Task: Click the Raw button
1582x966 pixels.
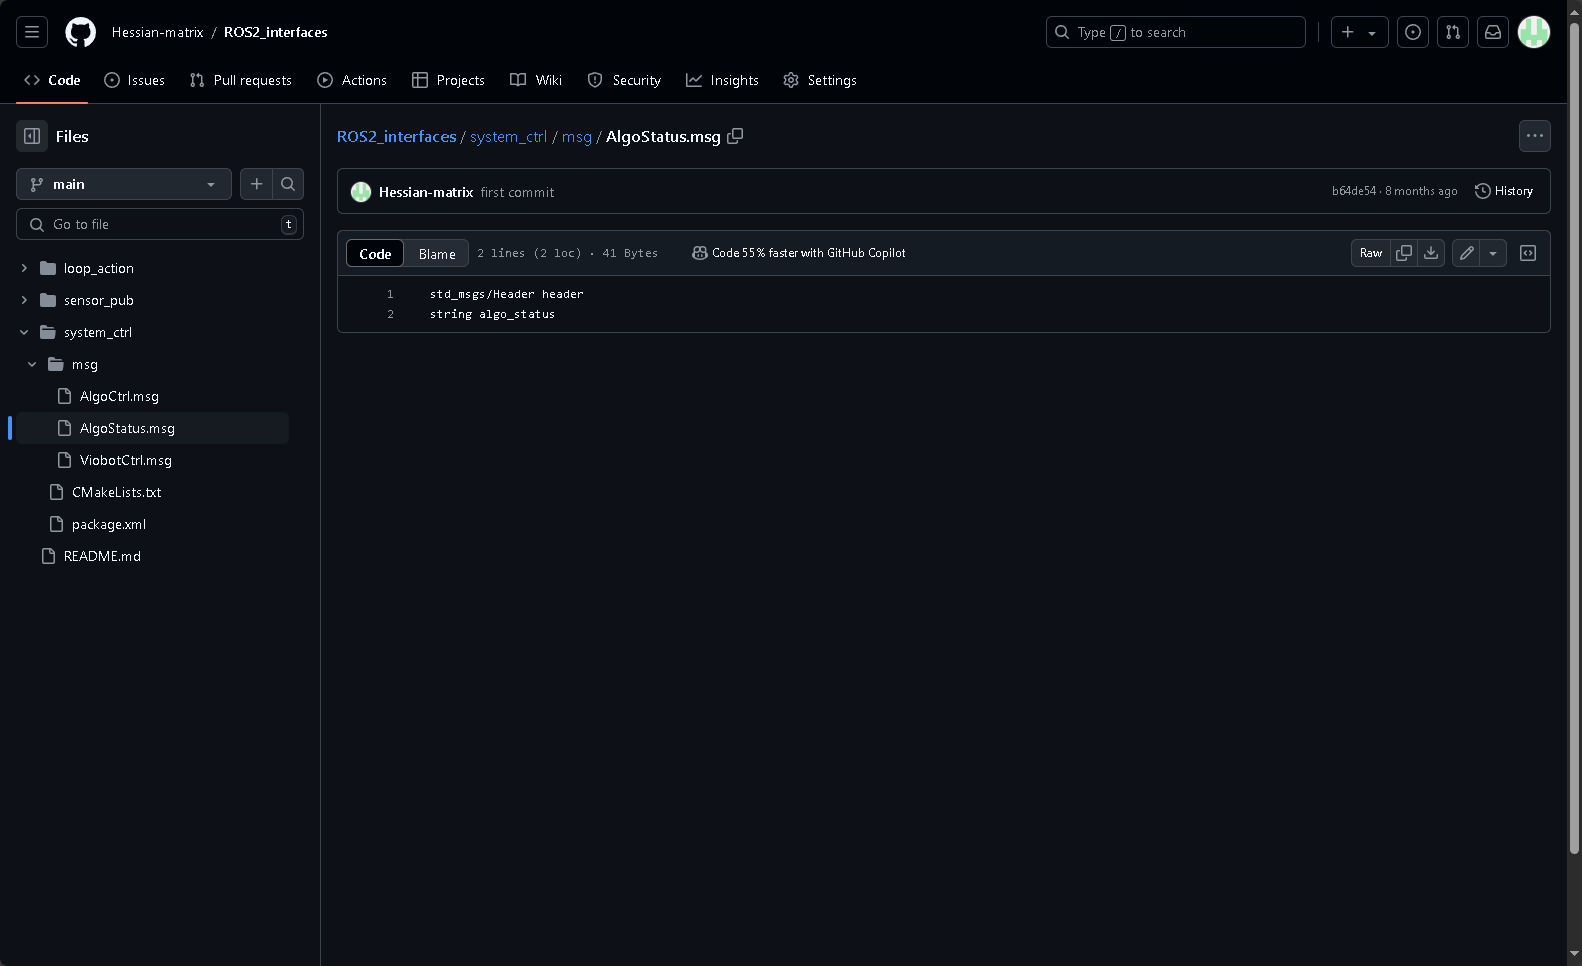Action: pyautogui.click(x=1371, y=253)
